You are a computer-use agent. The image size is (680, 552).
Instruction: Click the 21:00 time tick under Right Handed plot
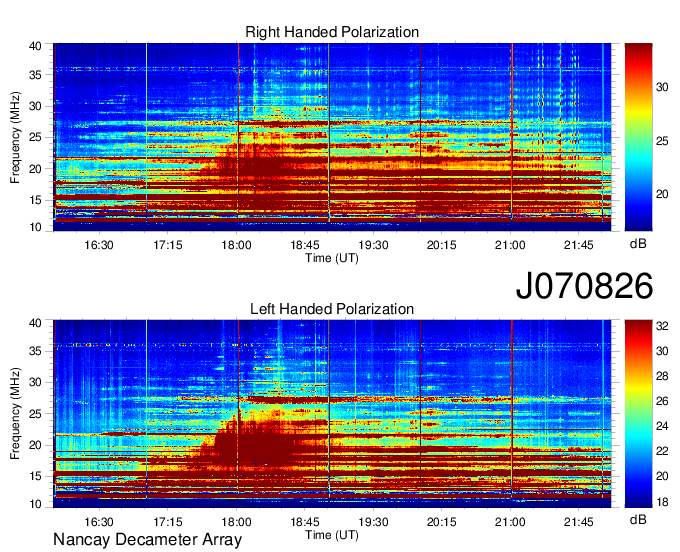(x=510, y=245)
